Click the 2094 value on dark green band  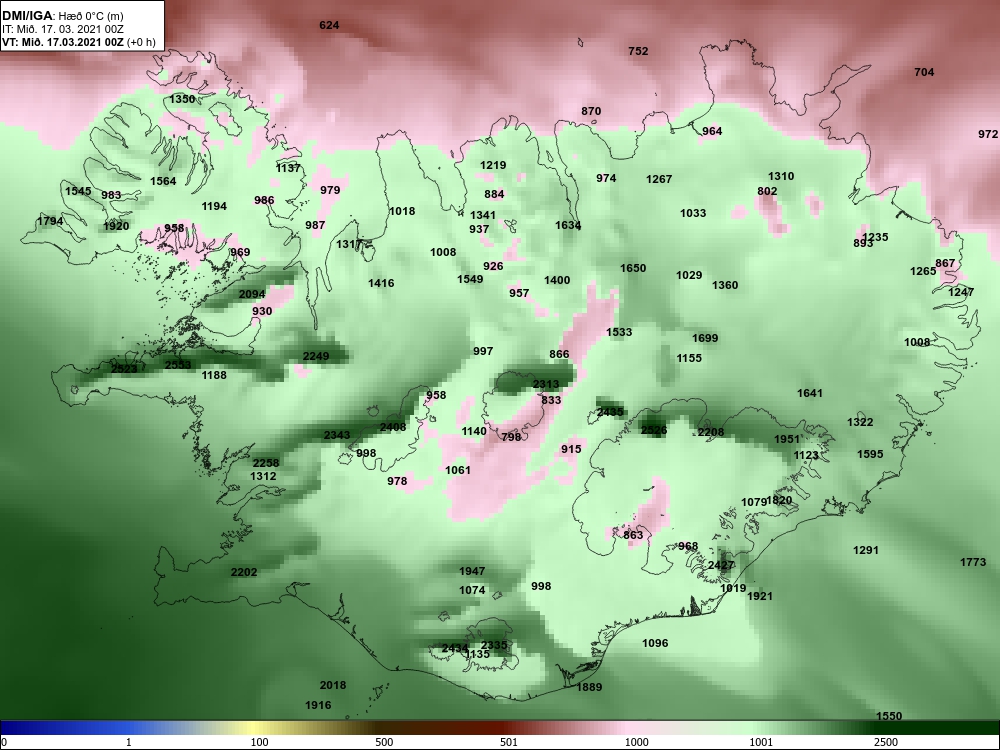pyautogui.click(x=252, y=294)
